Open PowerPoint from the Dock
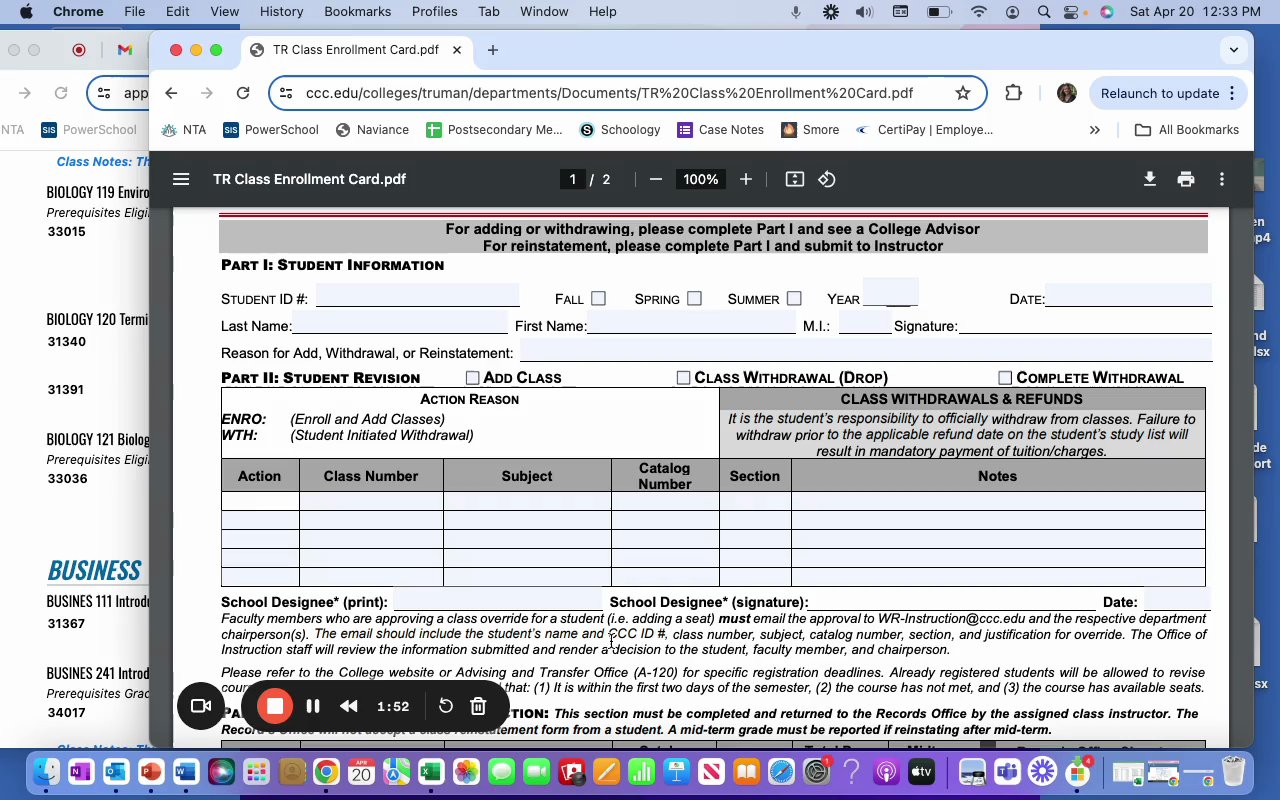The image size is (1280, 800). coord(151,772)
